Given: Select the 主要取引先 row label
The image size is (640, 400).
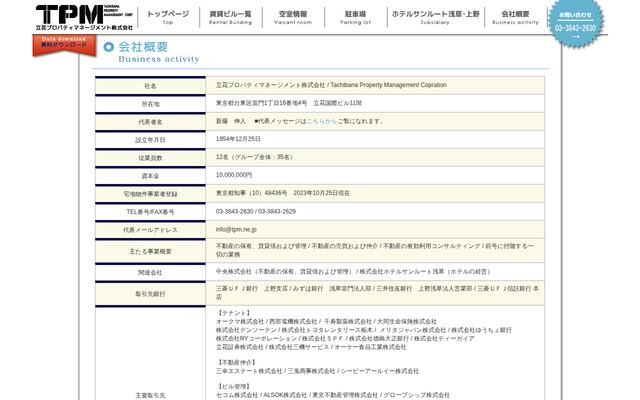Looking at the screenshot, I should tap(150, 396).
